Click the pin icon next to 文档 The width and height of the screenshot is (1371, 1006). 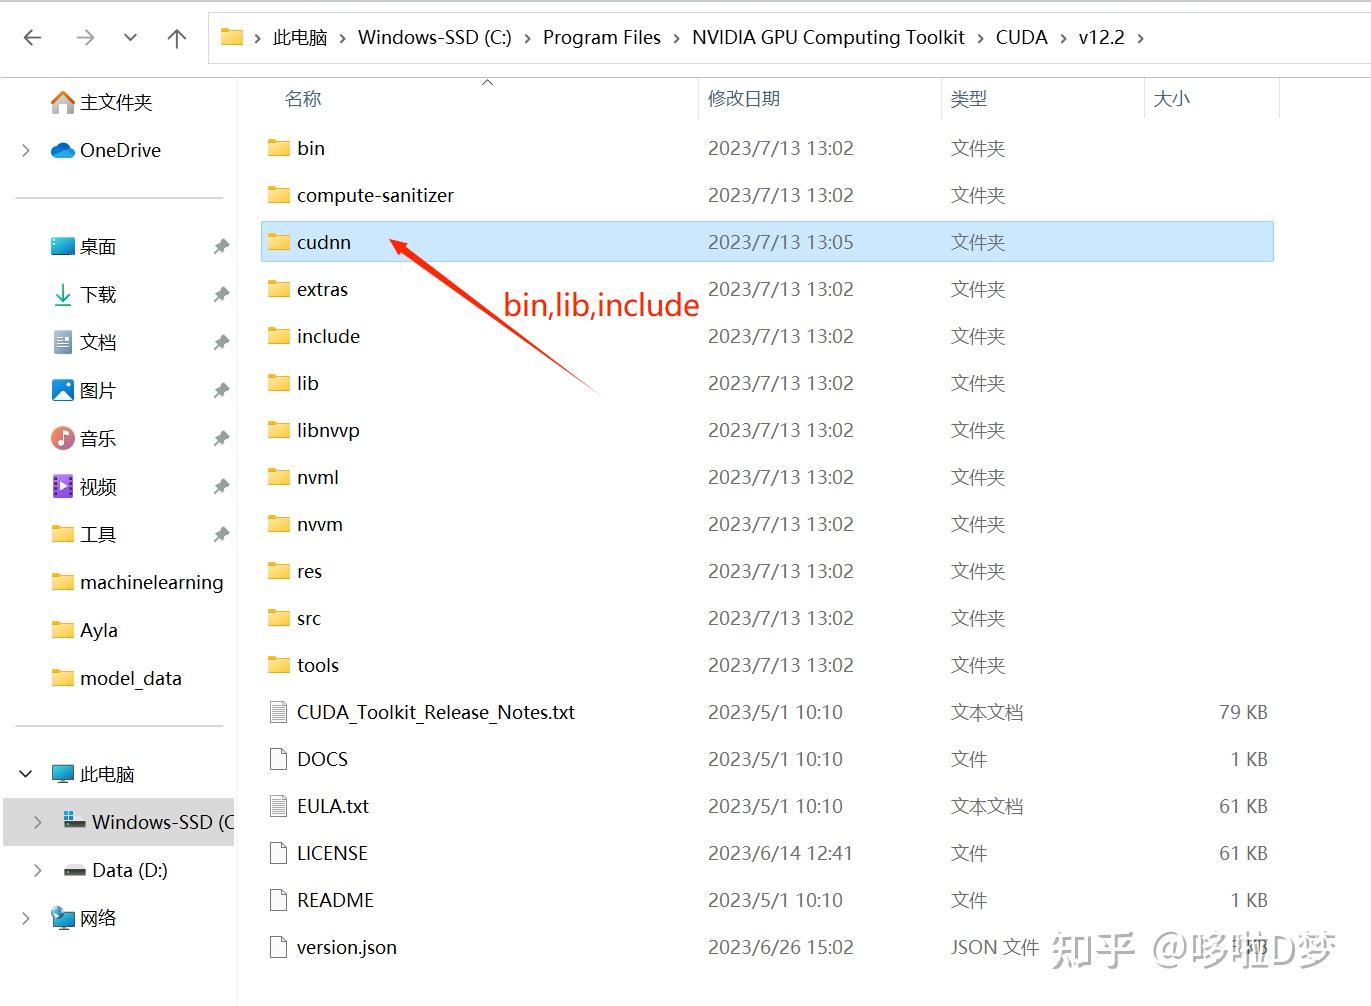point(221,342)
